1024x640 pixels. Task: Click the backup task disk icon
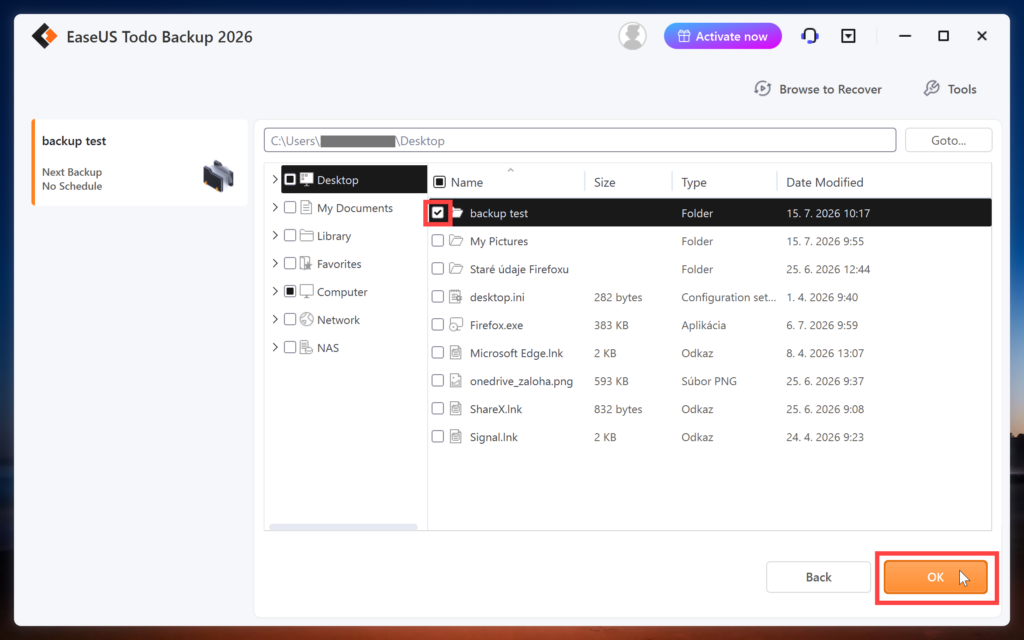click(x=218, y=176)
